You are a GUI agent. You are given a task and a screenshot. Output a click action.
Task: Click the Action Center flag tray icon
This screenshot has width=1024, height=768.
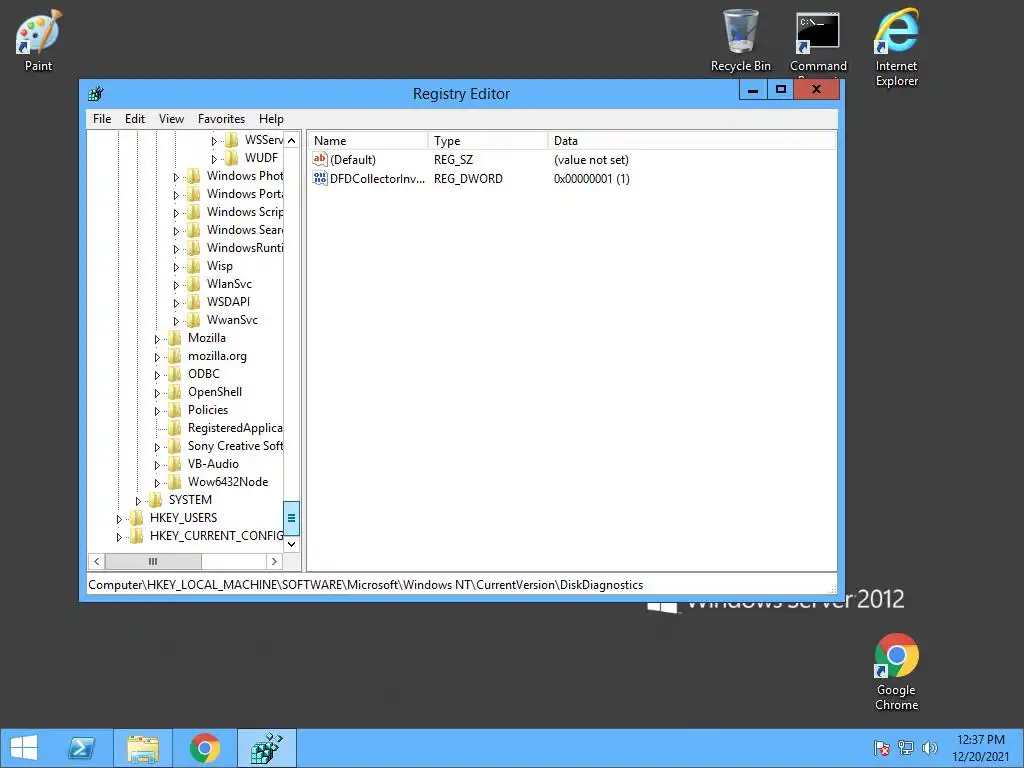882,748
